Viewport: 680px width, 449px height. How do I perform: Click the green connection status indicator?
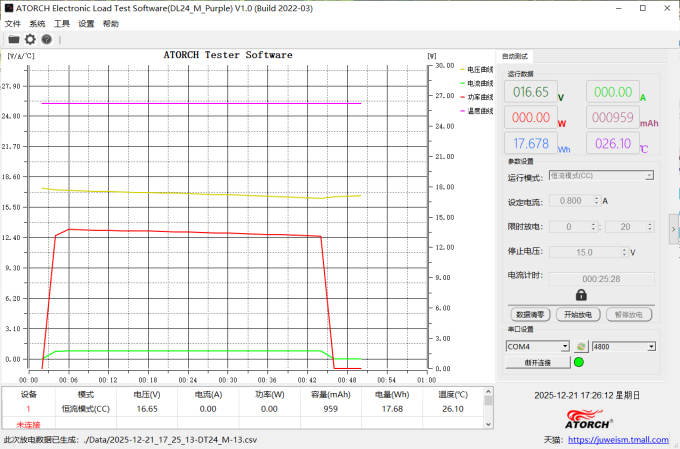click(x=579, y=362)
